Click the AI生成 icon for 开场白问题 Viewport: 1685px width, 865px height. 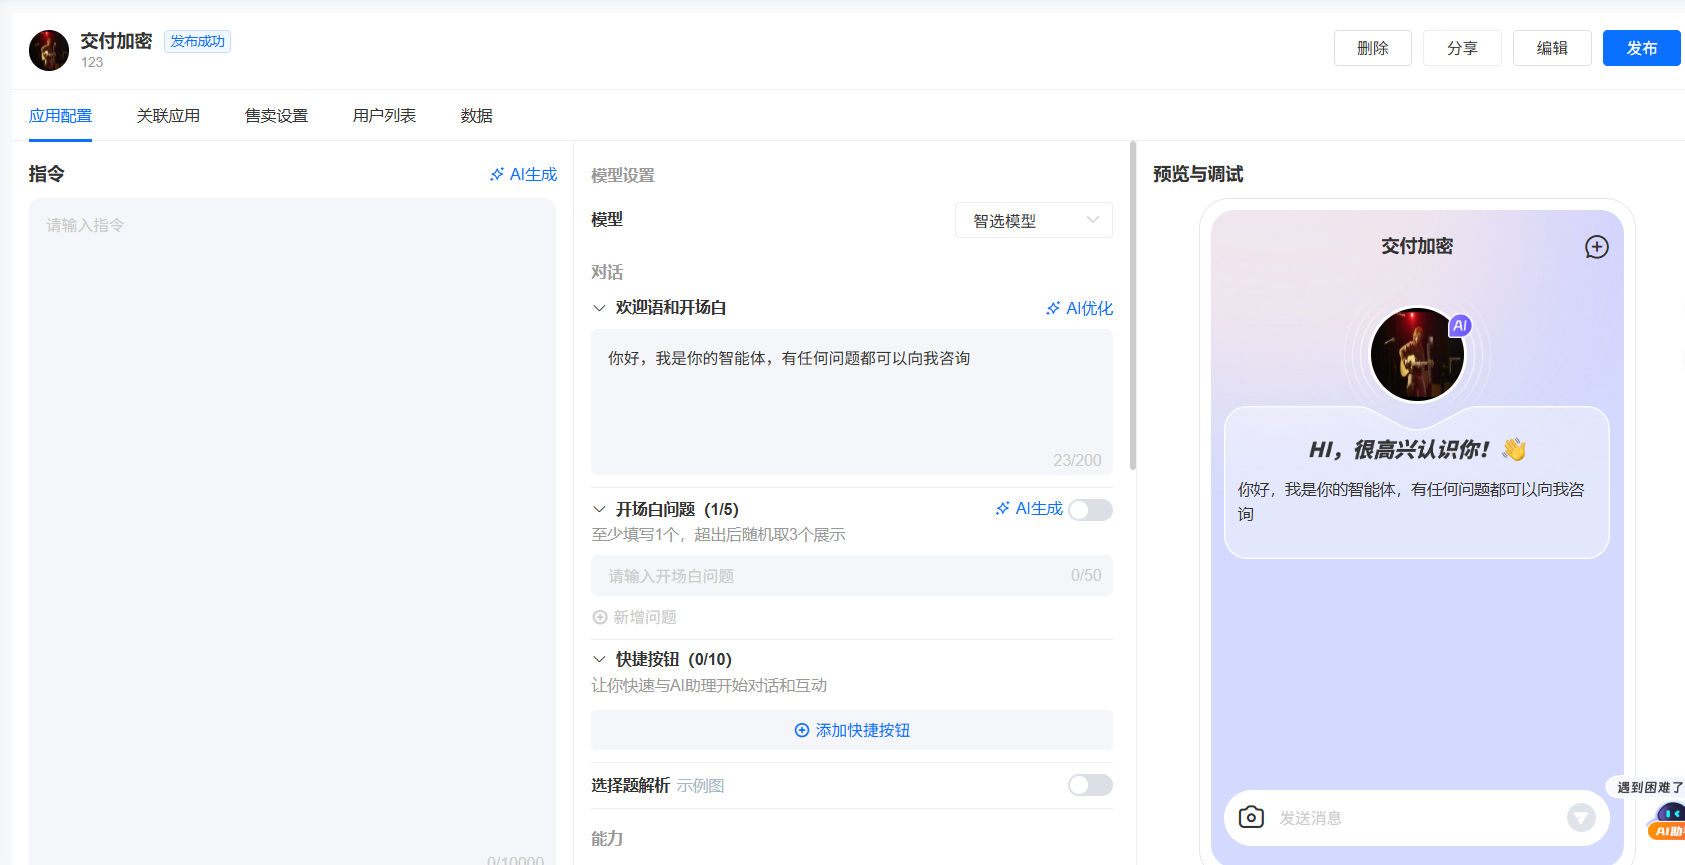[x=1003, y=509]
